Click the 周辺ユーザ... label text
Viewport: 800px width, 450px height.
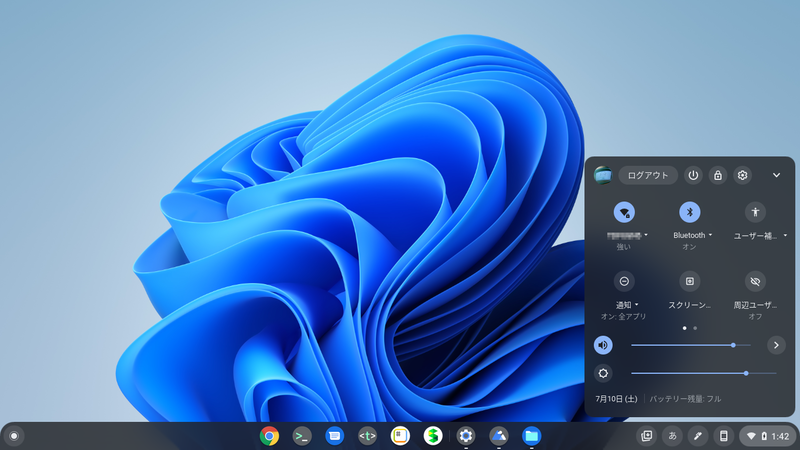pos(755,305)
